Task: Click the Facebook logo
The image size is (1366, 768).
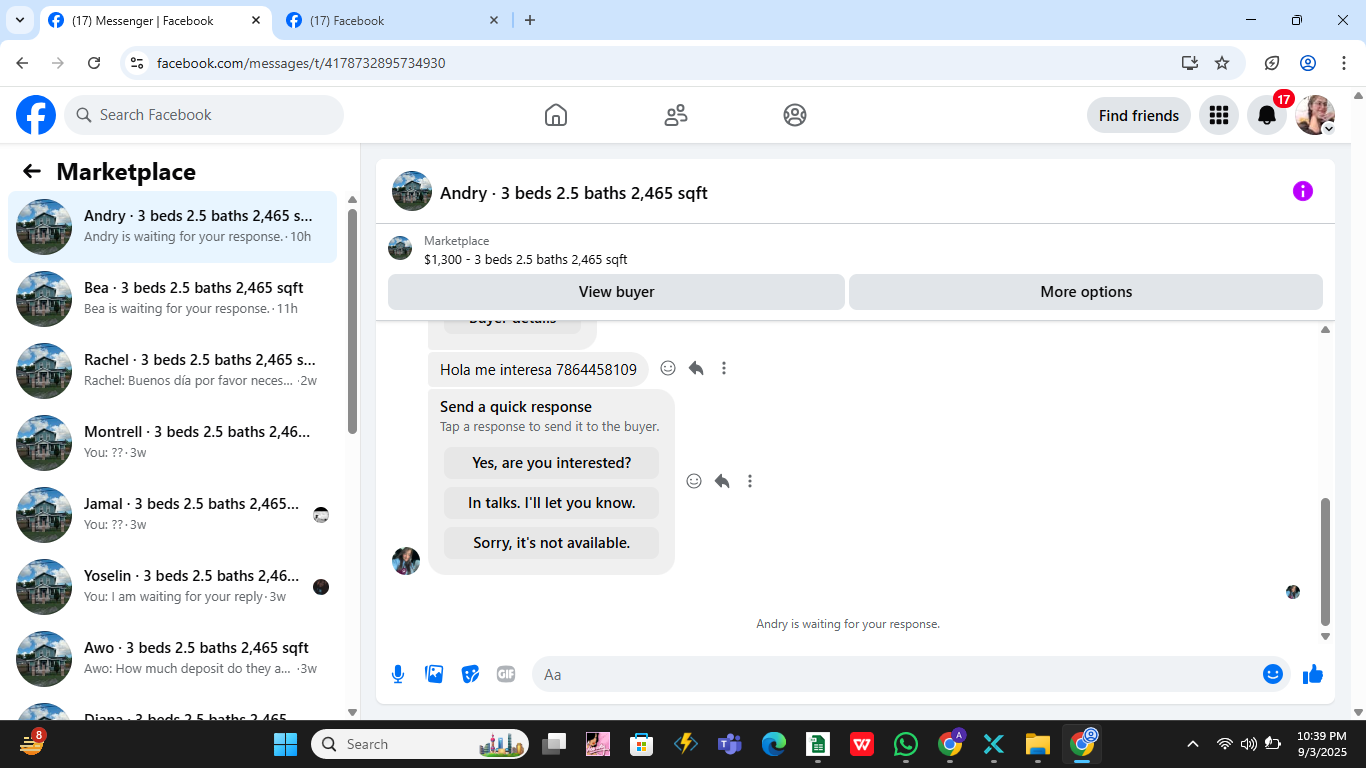Action: pyautogui.click(x=36, y=115)
